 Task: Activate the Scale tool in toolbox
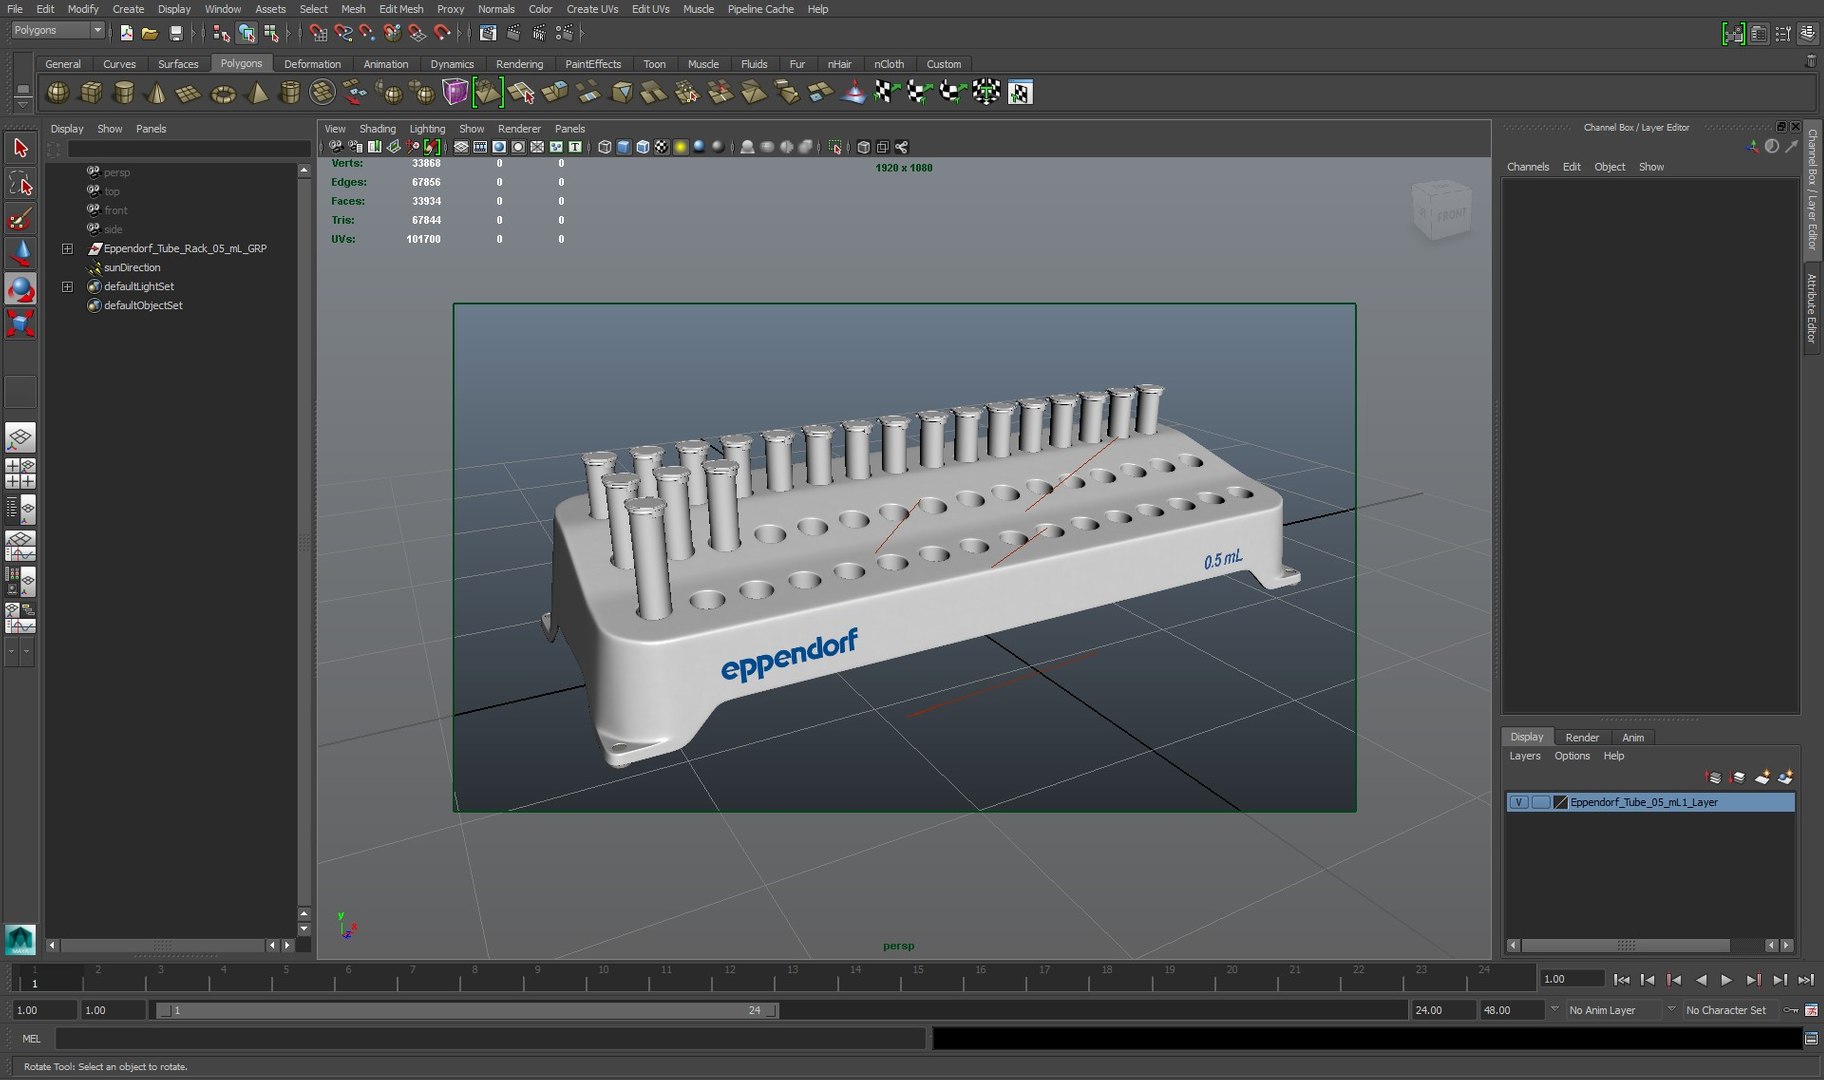coord(20,323)
